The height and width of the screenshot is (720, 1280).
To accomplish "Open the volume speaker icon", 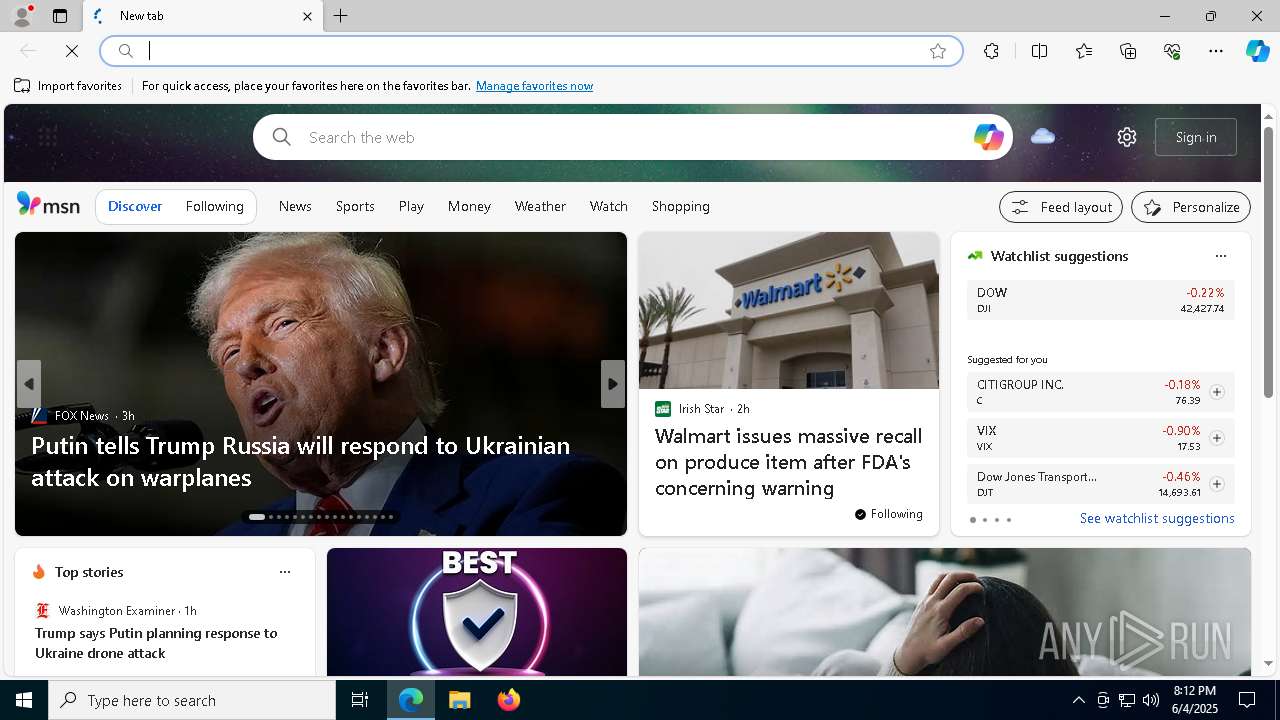I will tap(1151, 700).
